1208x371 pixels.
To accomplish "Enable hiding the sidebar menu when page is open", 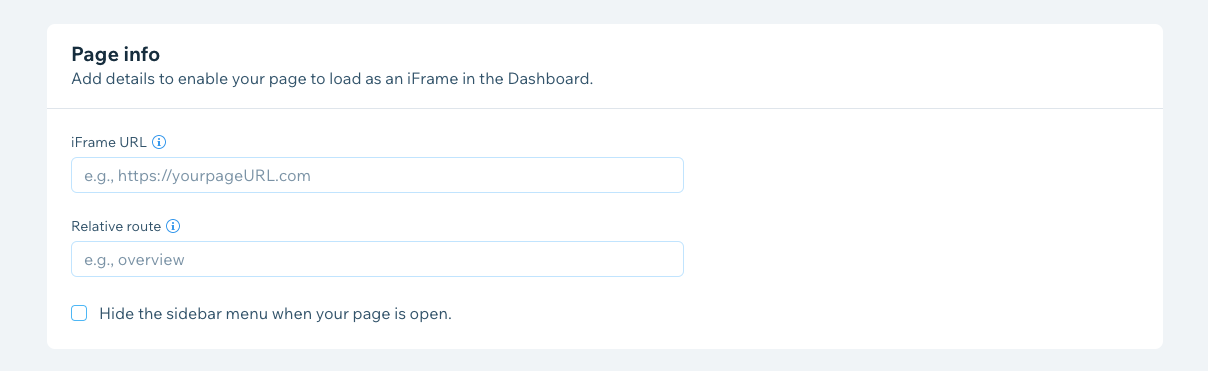I will (x=79, y=313).
